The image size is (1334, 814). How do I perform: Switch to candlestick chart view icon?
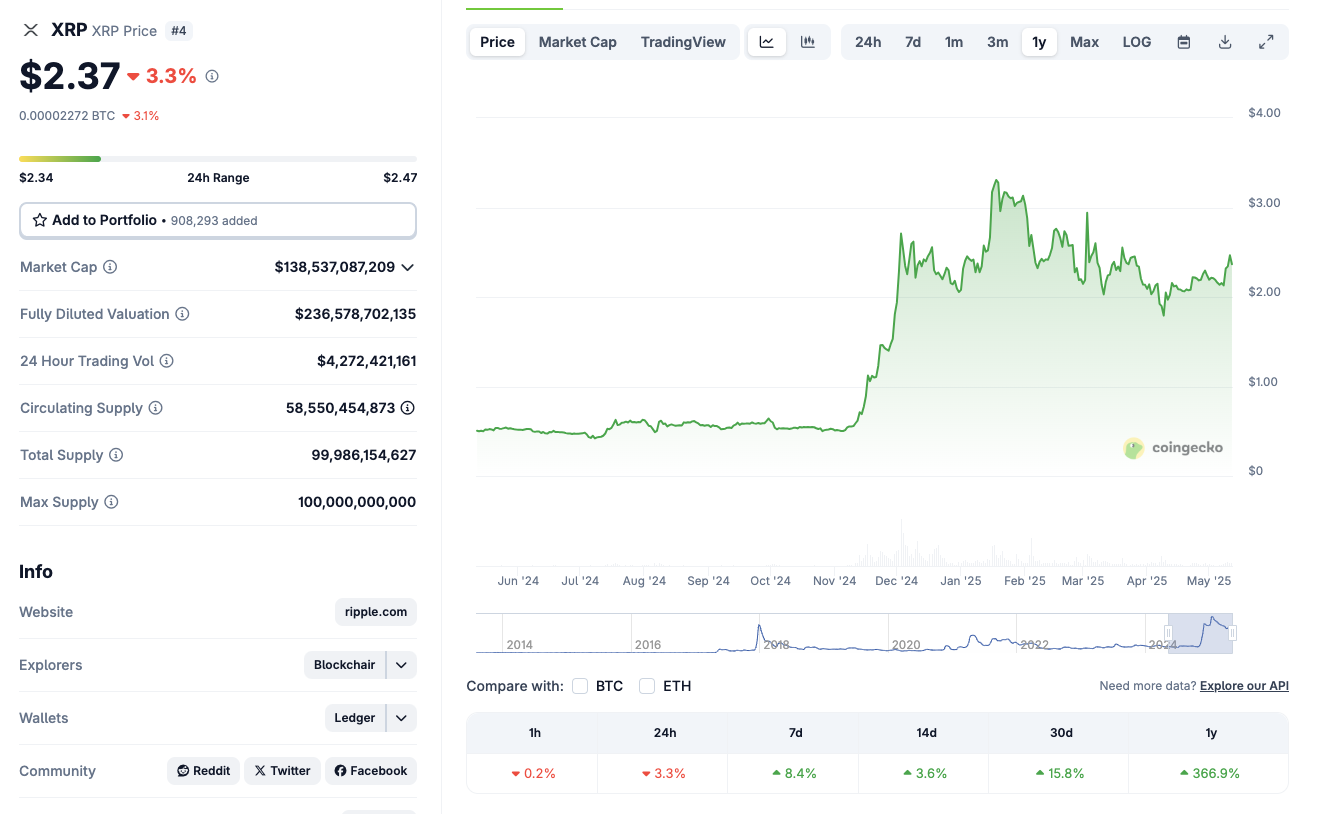point(808,42)
